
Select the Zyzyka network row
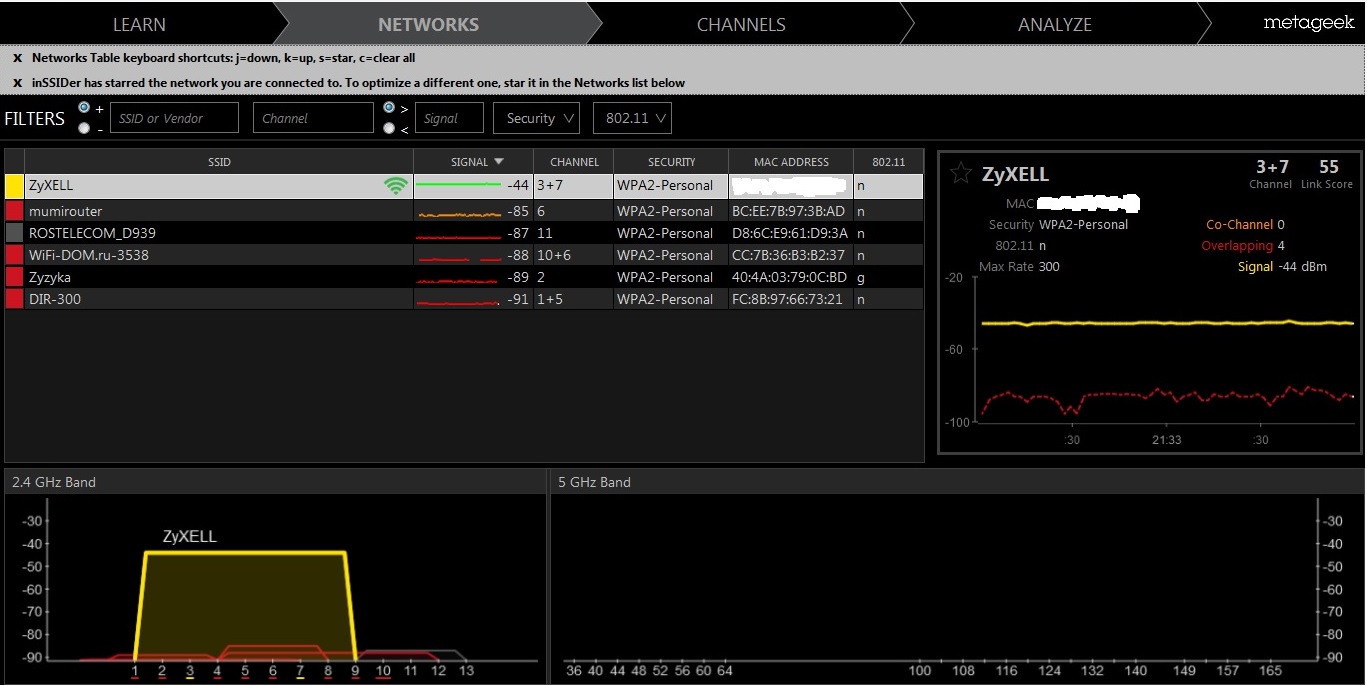tap(464, 277)
